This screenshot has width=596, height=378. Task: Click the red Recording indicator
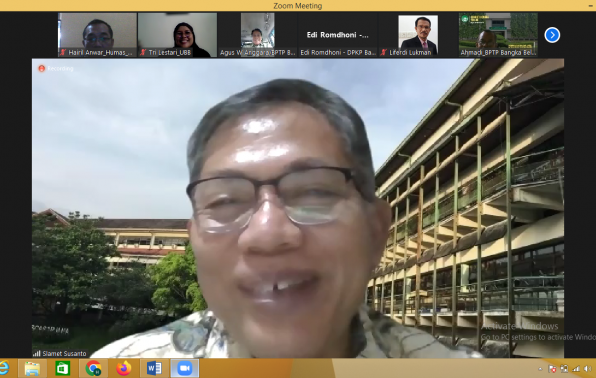click(x=55, y=68)
